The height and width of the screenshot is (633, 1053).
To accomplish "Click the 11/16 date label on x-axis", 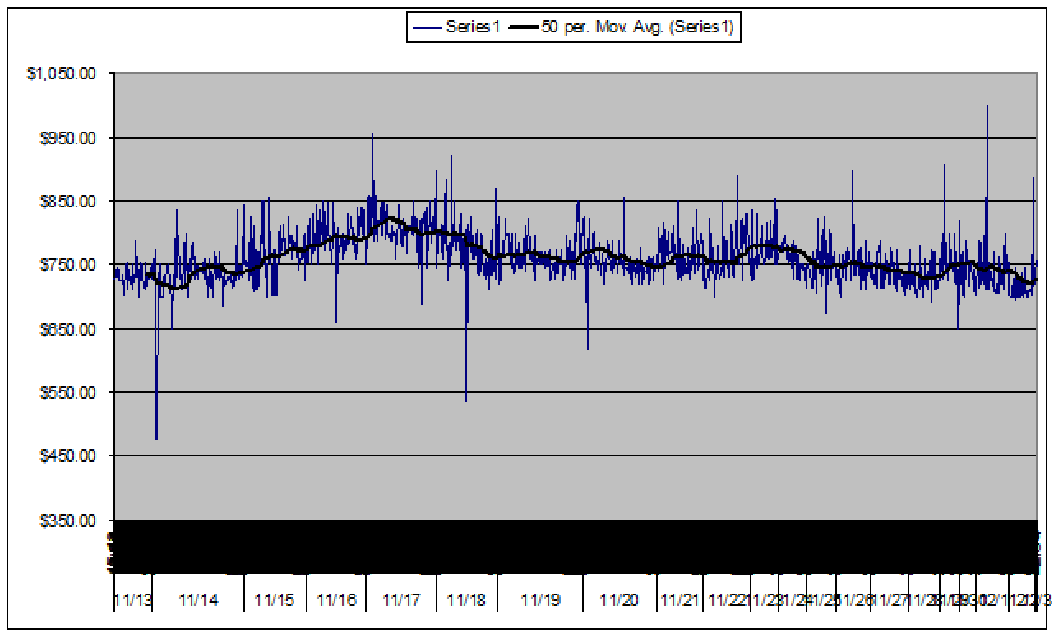I will point(336,599).
